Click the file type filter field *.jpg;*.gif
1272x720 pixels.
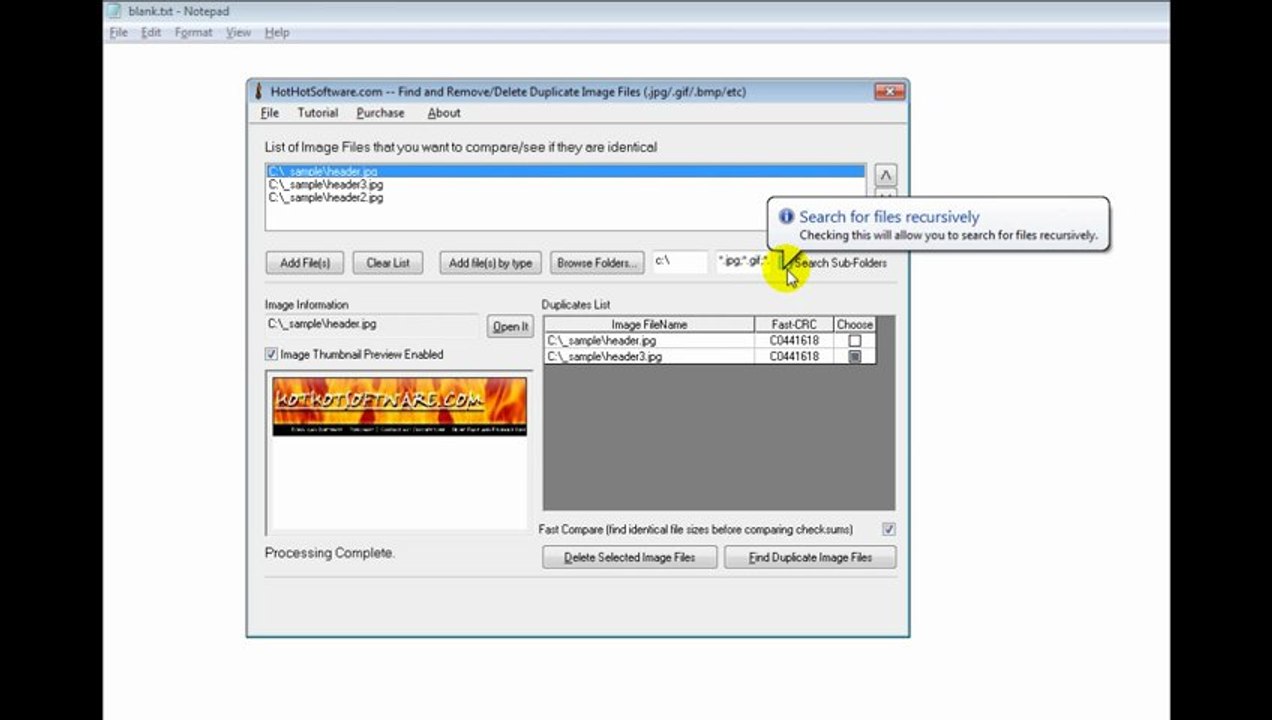[x=744, y=262]
